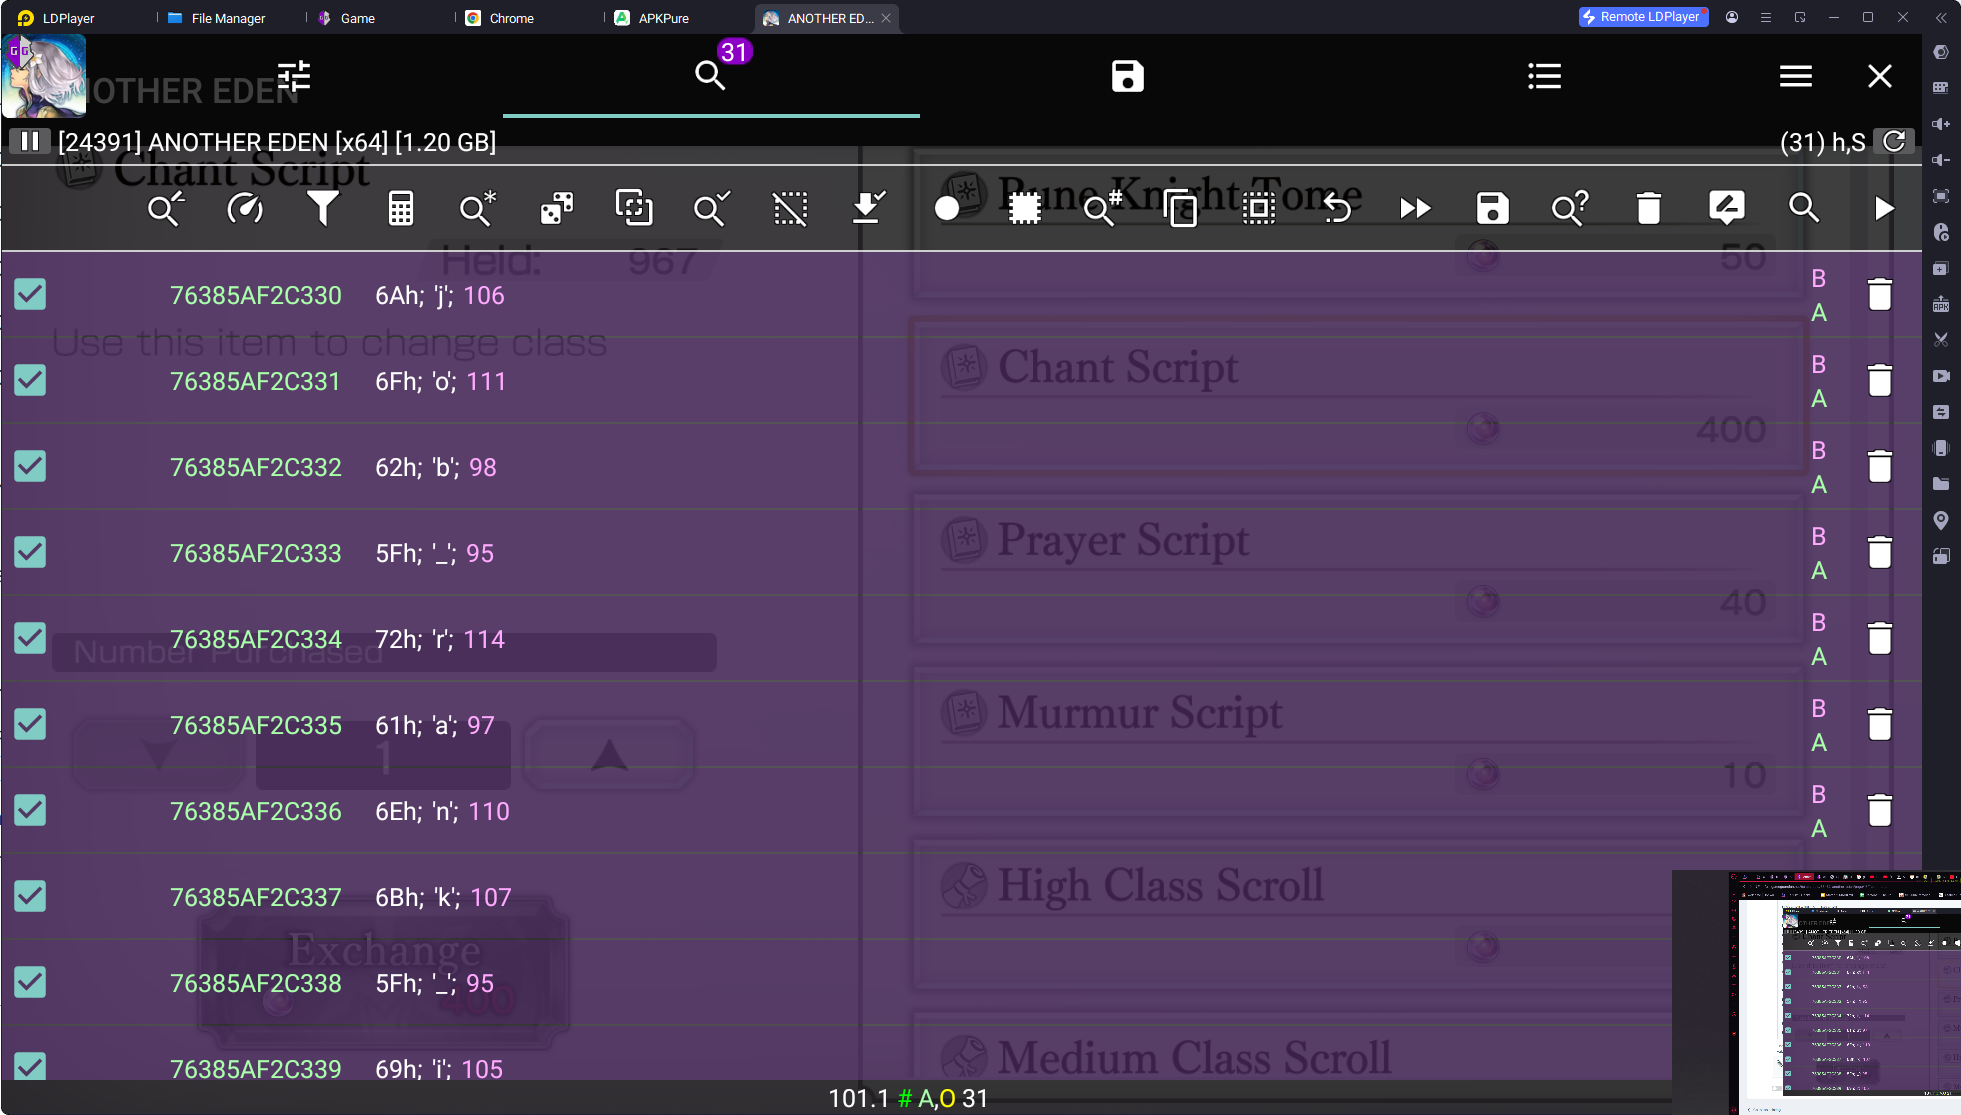1961x1115 pixels.
Task: Switch to the search tab with 31 badge
Action: click(711, 76)
